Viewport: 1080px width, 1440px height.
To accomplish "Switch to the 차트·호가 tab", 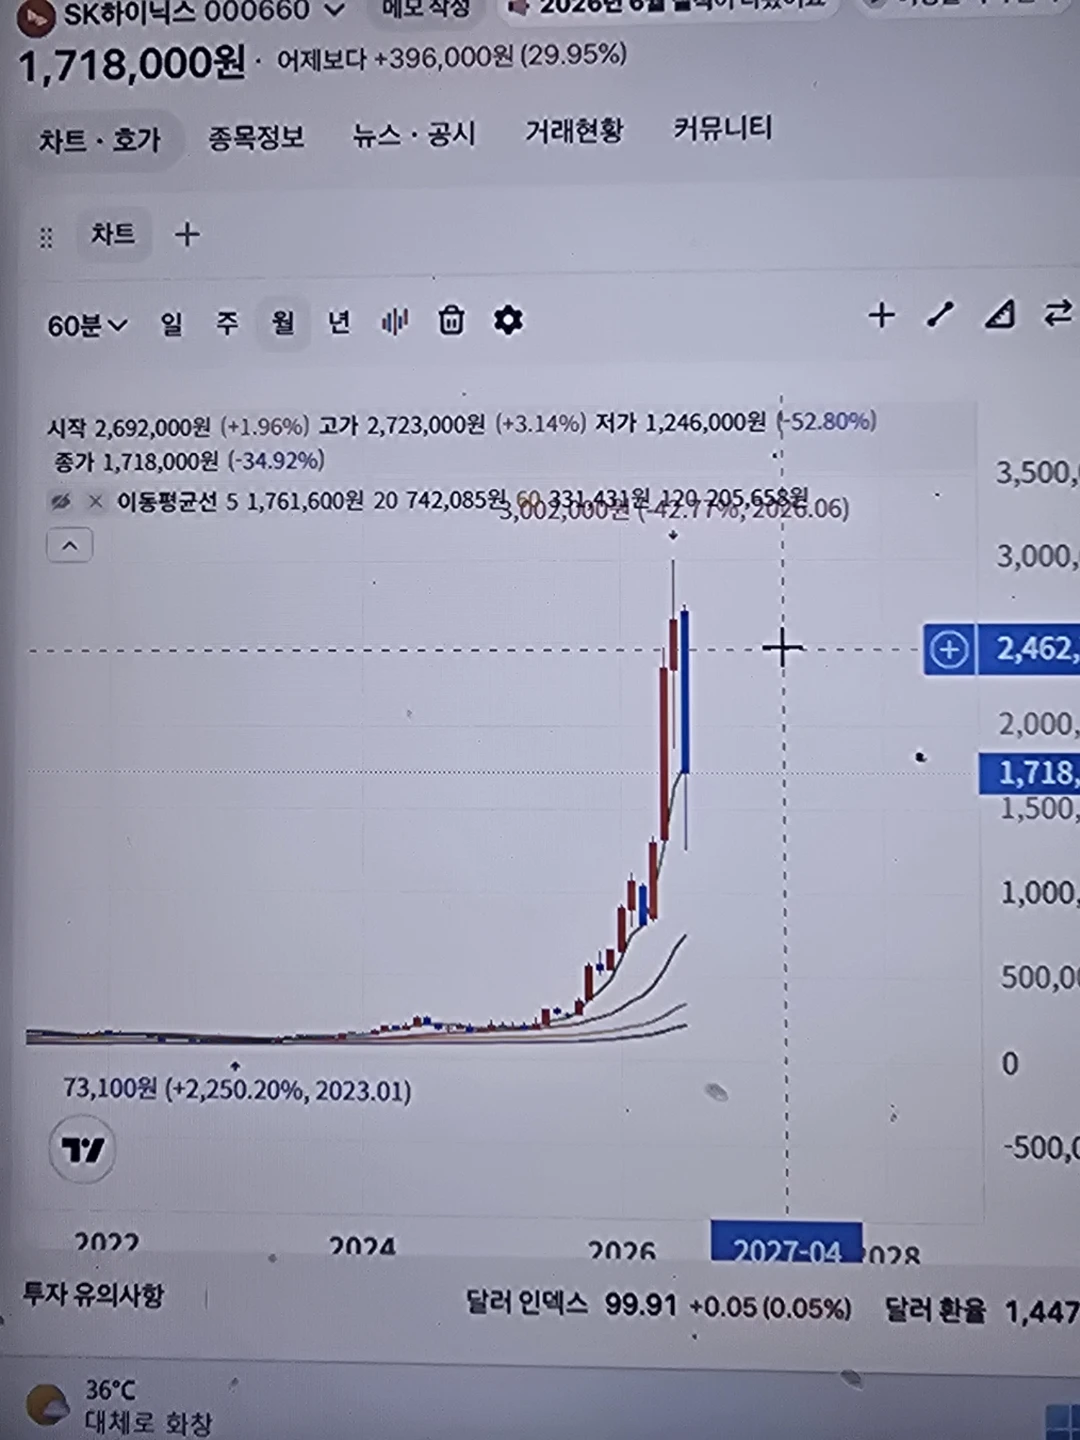I will [100, 140].
